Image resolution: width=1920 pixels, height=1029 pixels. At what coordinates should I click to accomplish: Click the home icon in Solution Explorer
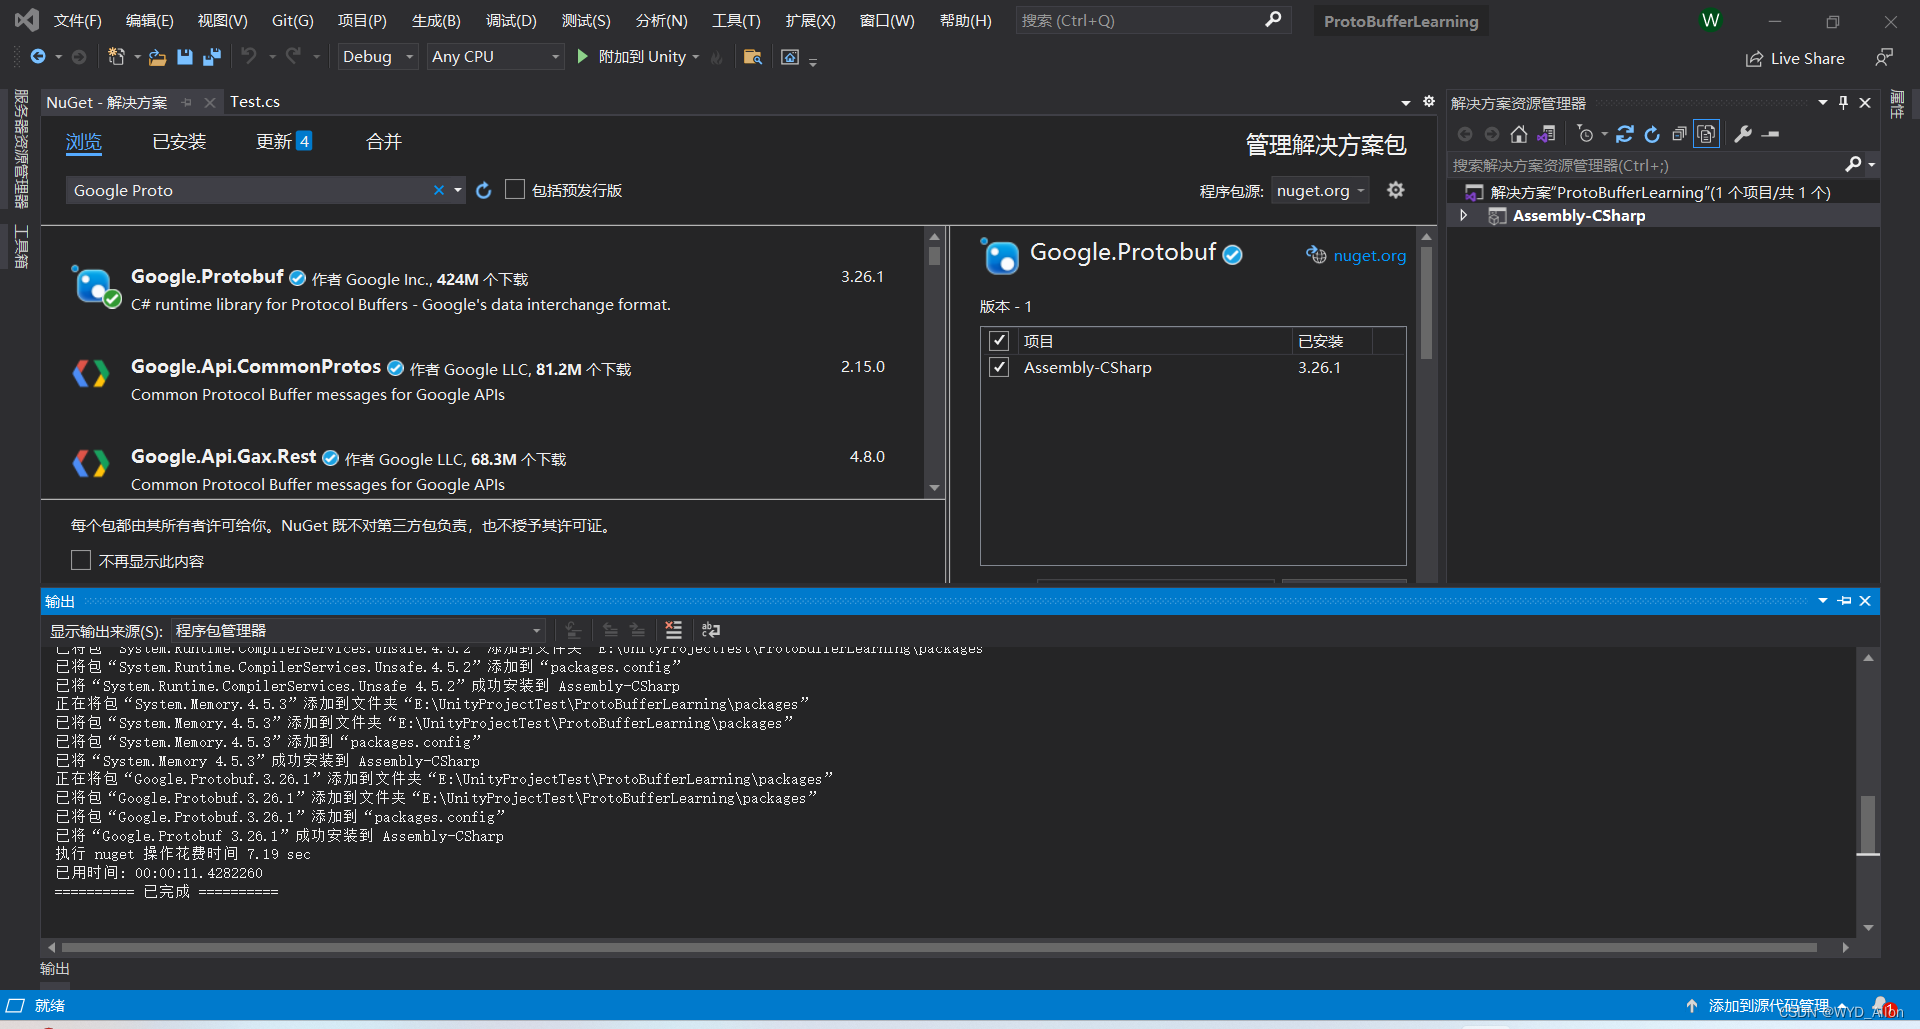[x=1519, y=134]
